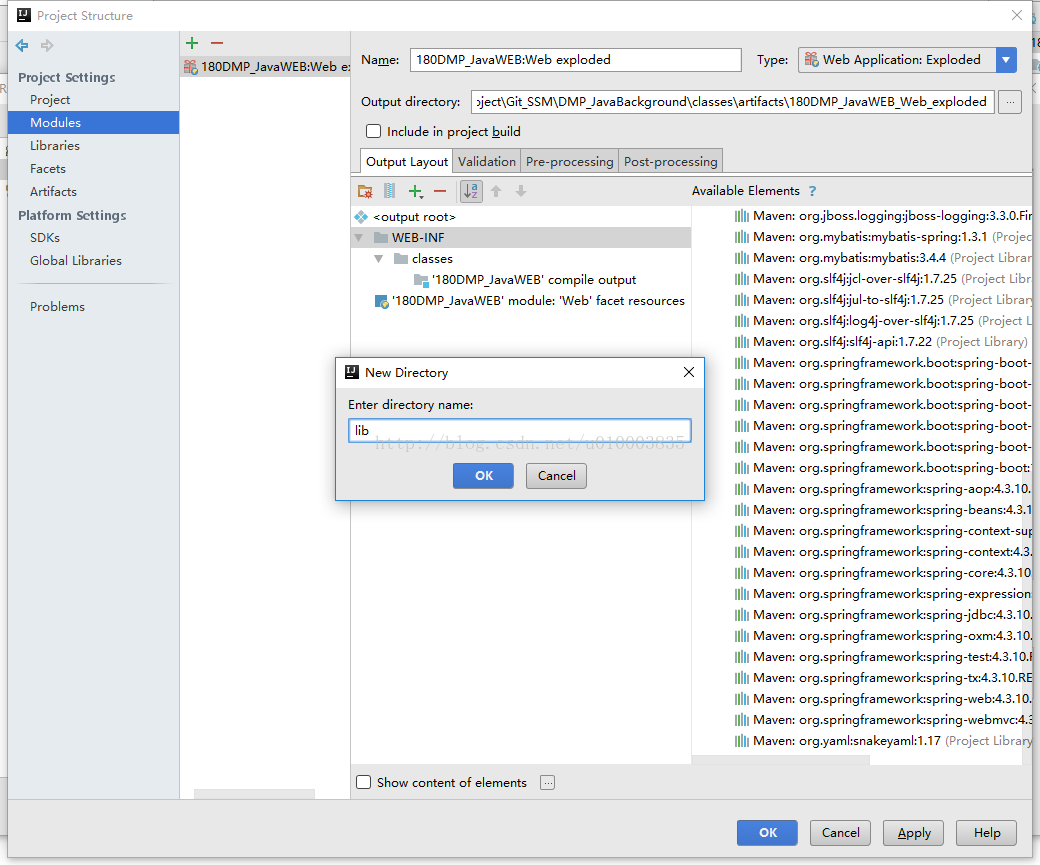Viewport: 1040px width, 865px height.
Task: Click OK in New Directory dialog
Action: pos(484,476)
